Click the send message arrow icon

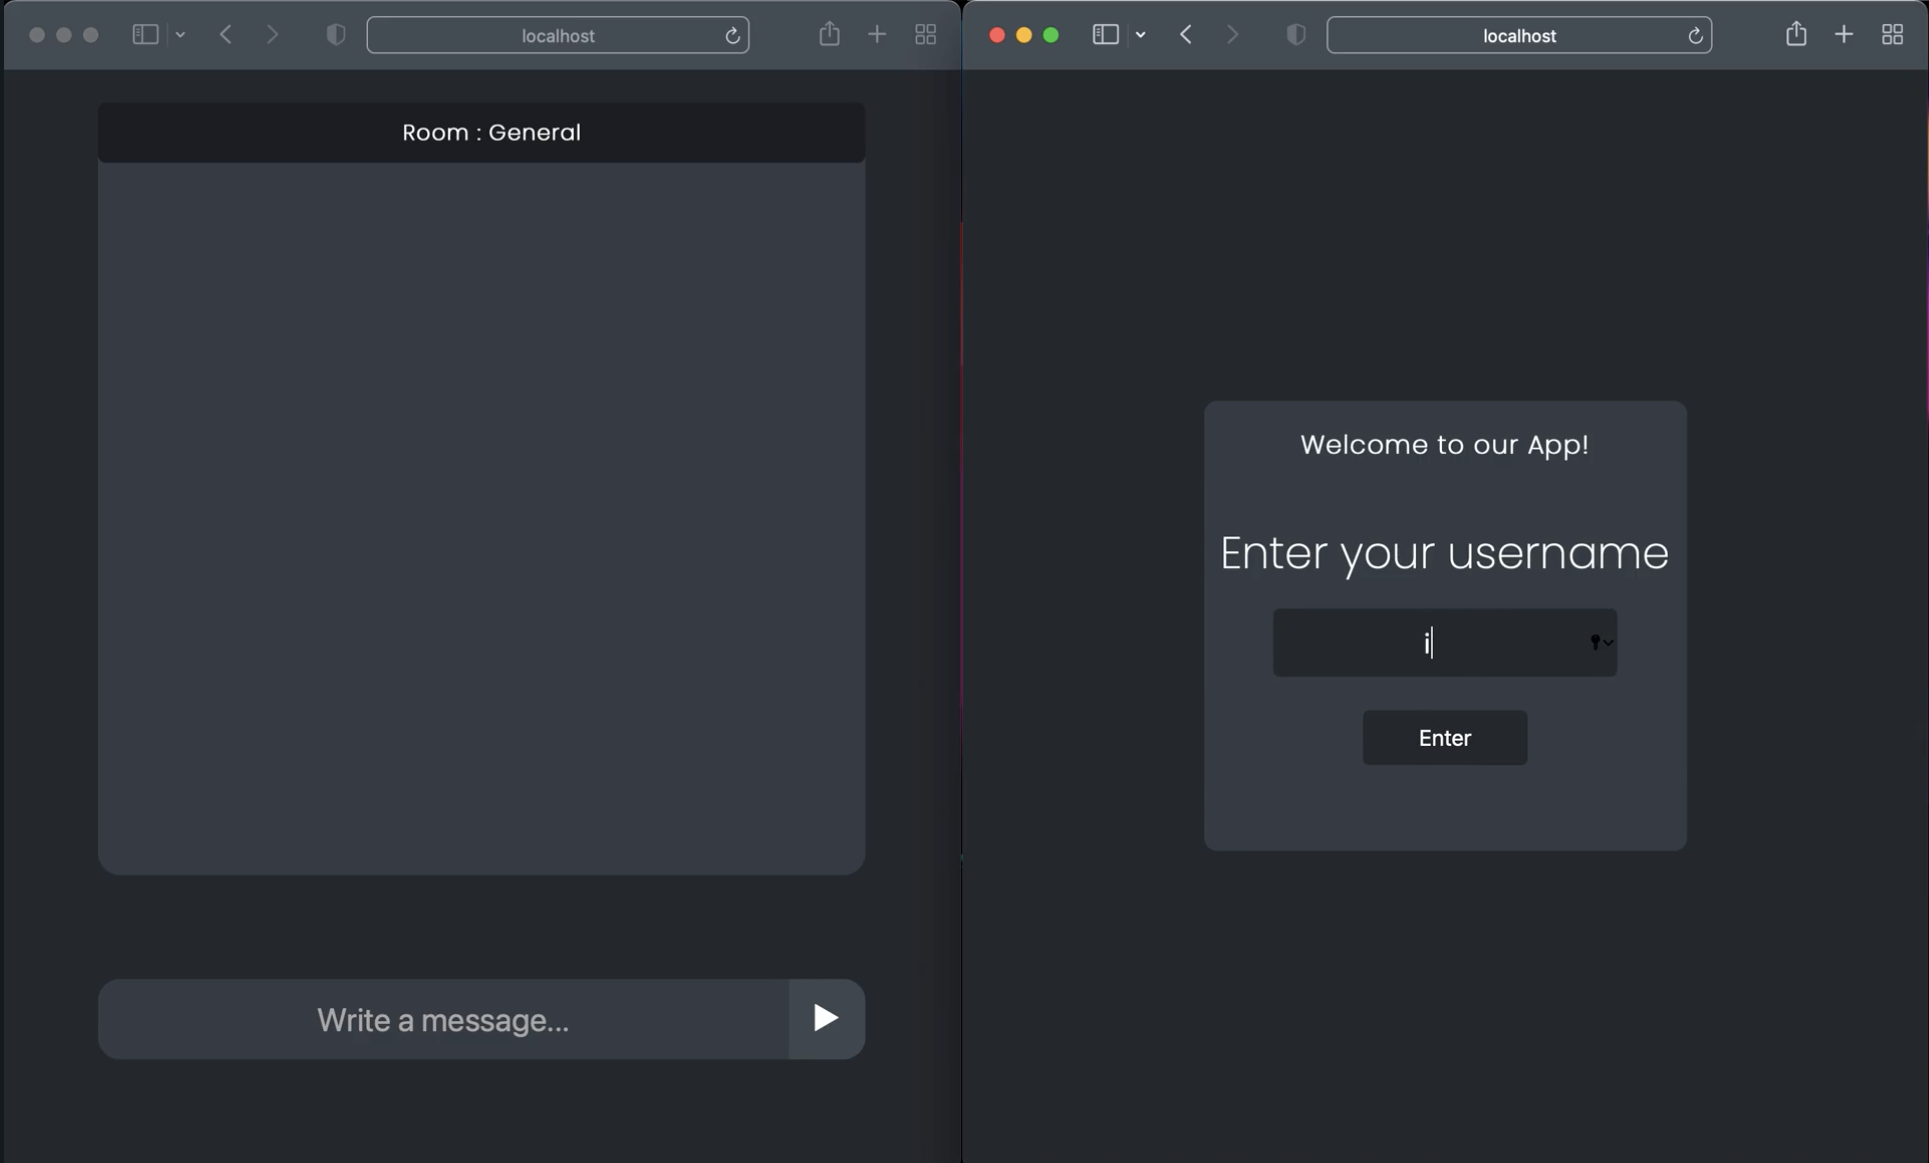(x=825, y=1018)
